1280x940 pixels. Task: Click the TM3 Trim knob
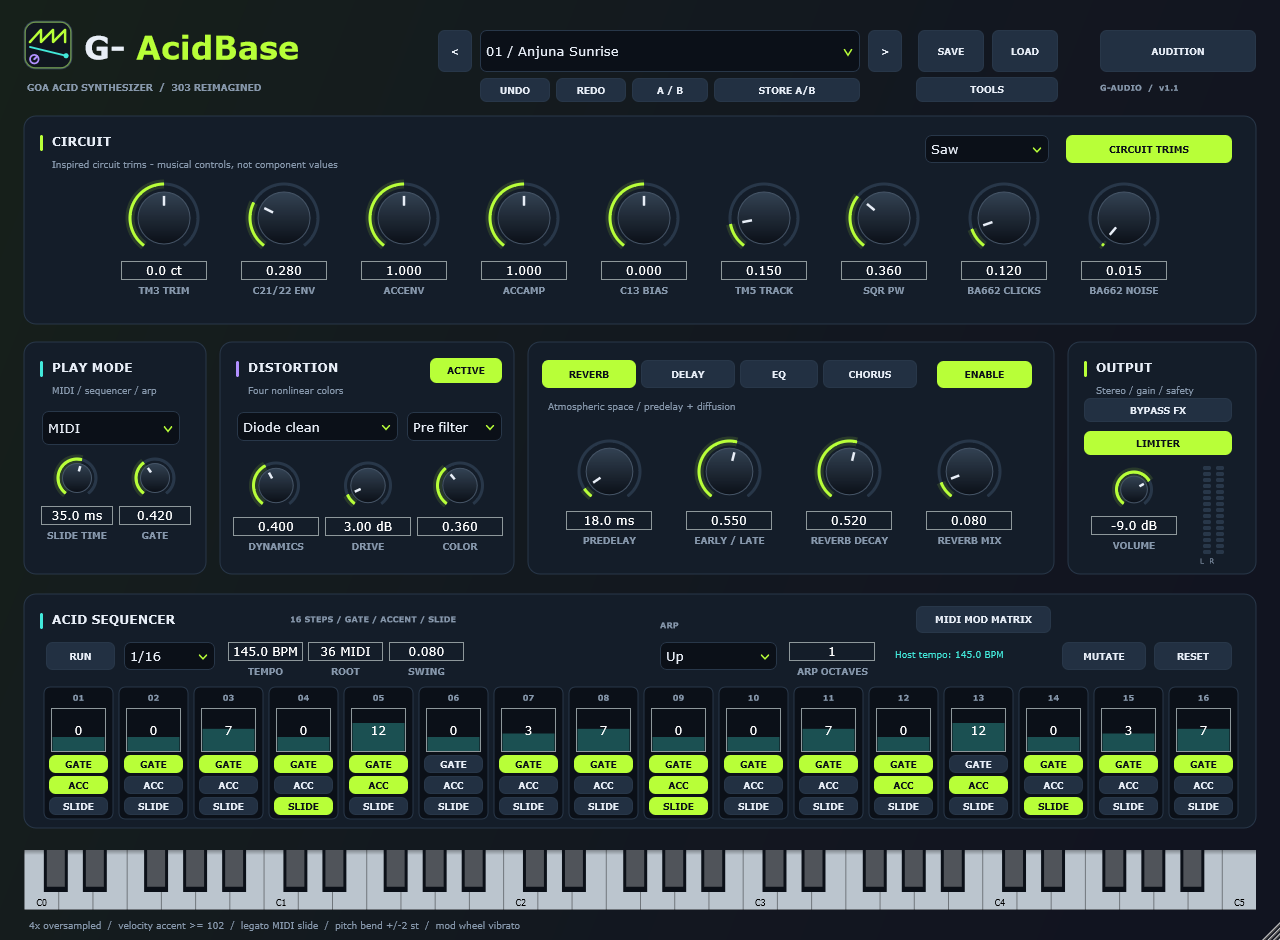pyautogui.click(x=164, y=217)
